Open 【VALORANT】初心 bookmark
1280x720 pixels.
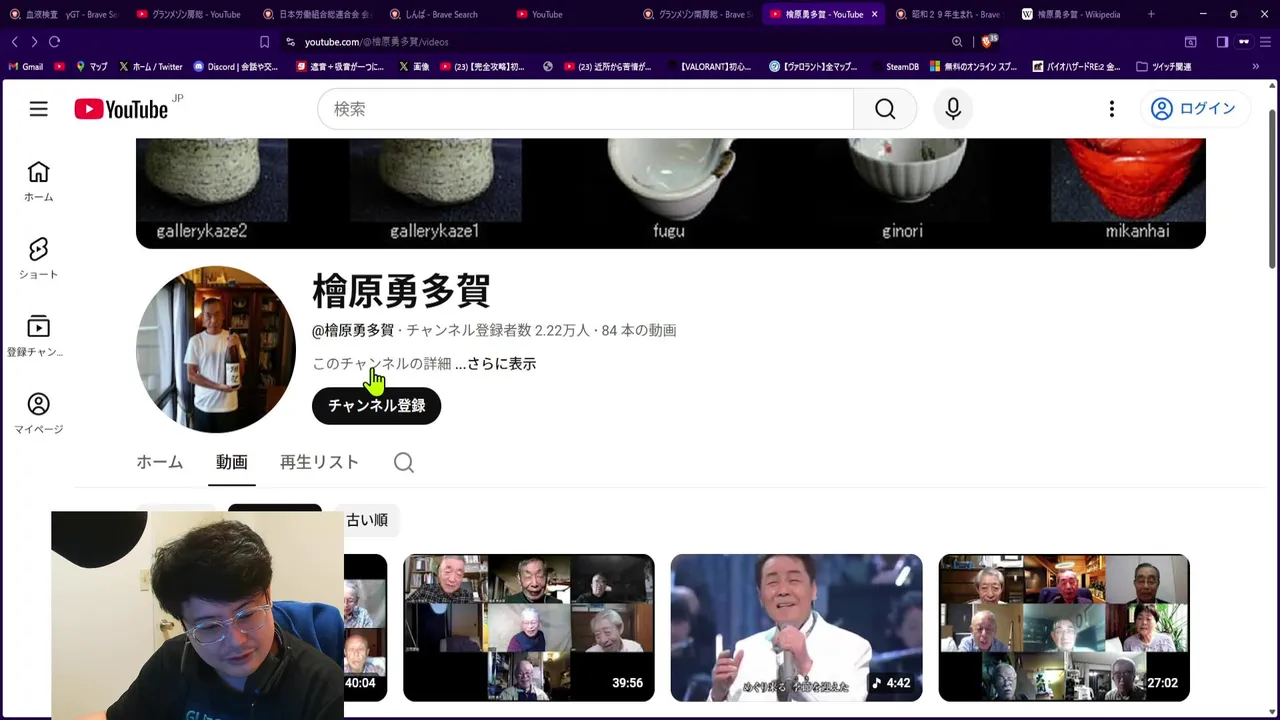click(709, 67)
